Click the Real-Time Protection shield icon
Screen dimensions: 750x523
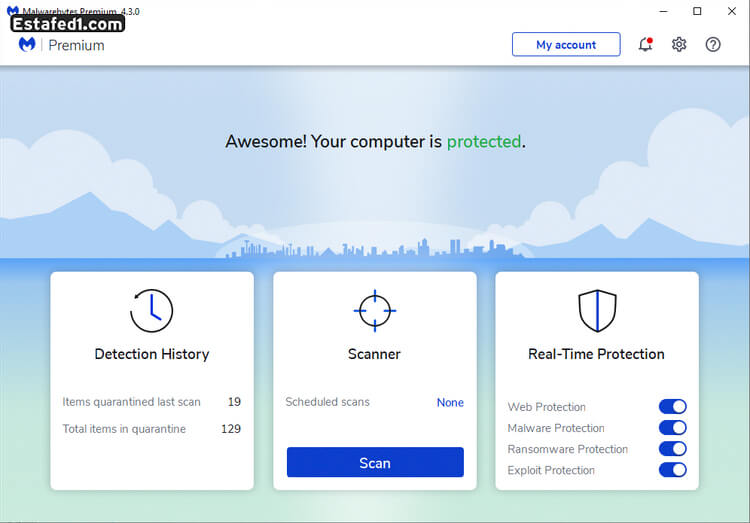click(597, 311)
